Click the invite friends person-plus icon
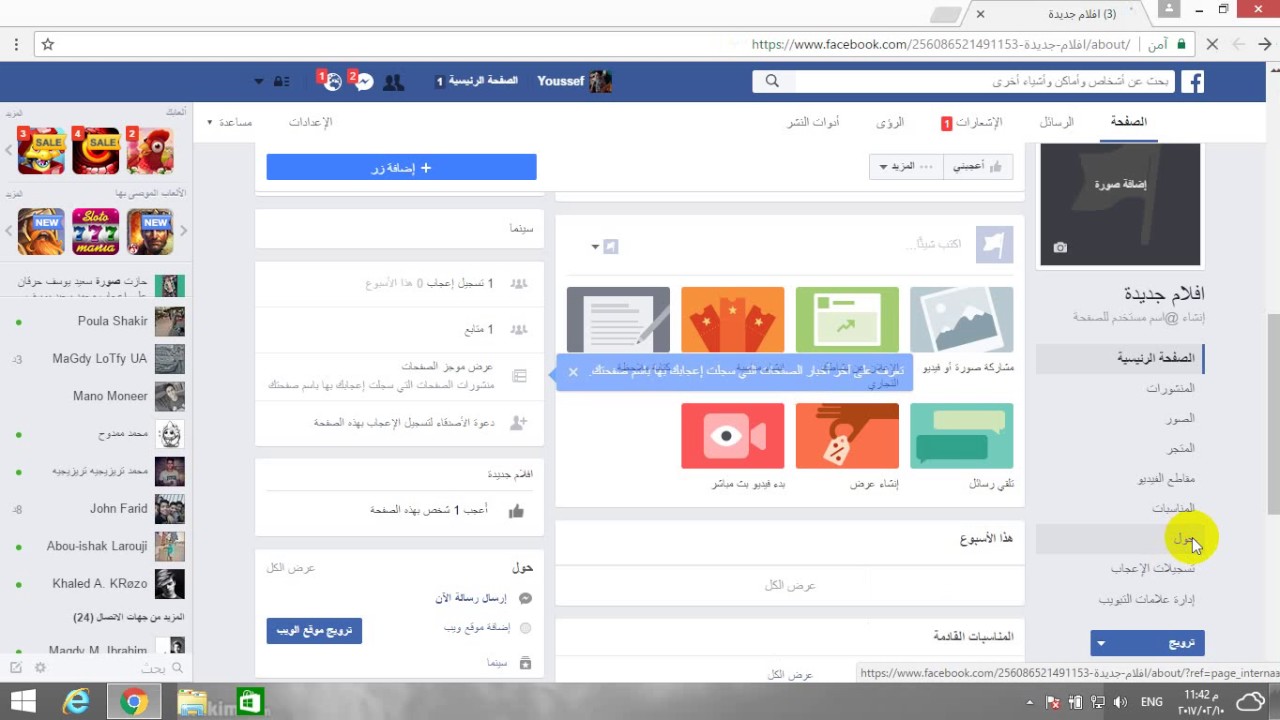 (518, 423)
